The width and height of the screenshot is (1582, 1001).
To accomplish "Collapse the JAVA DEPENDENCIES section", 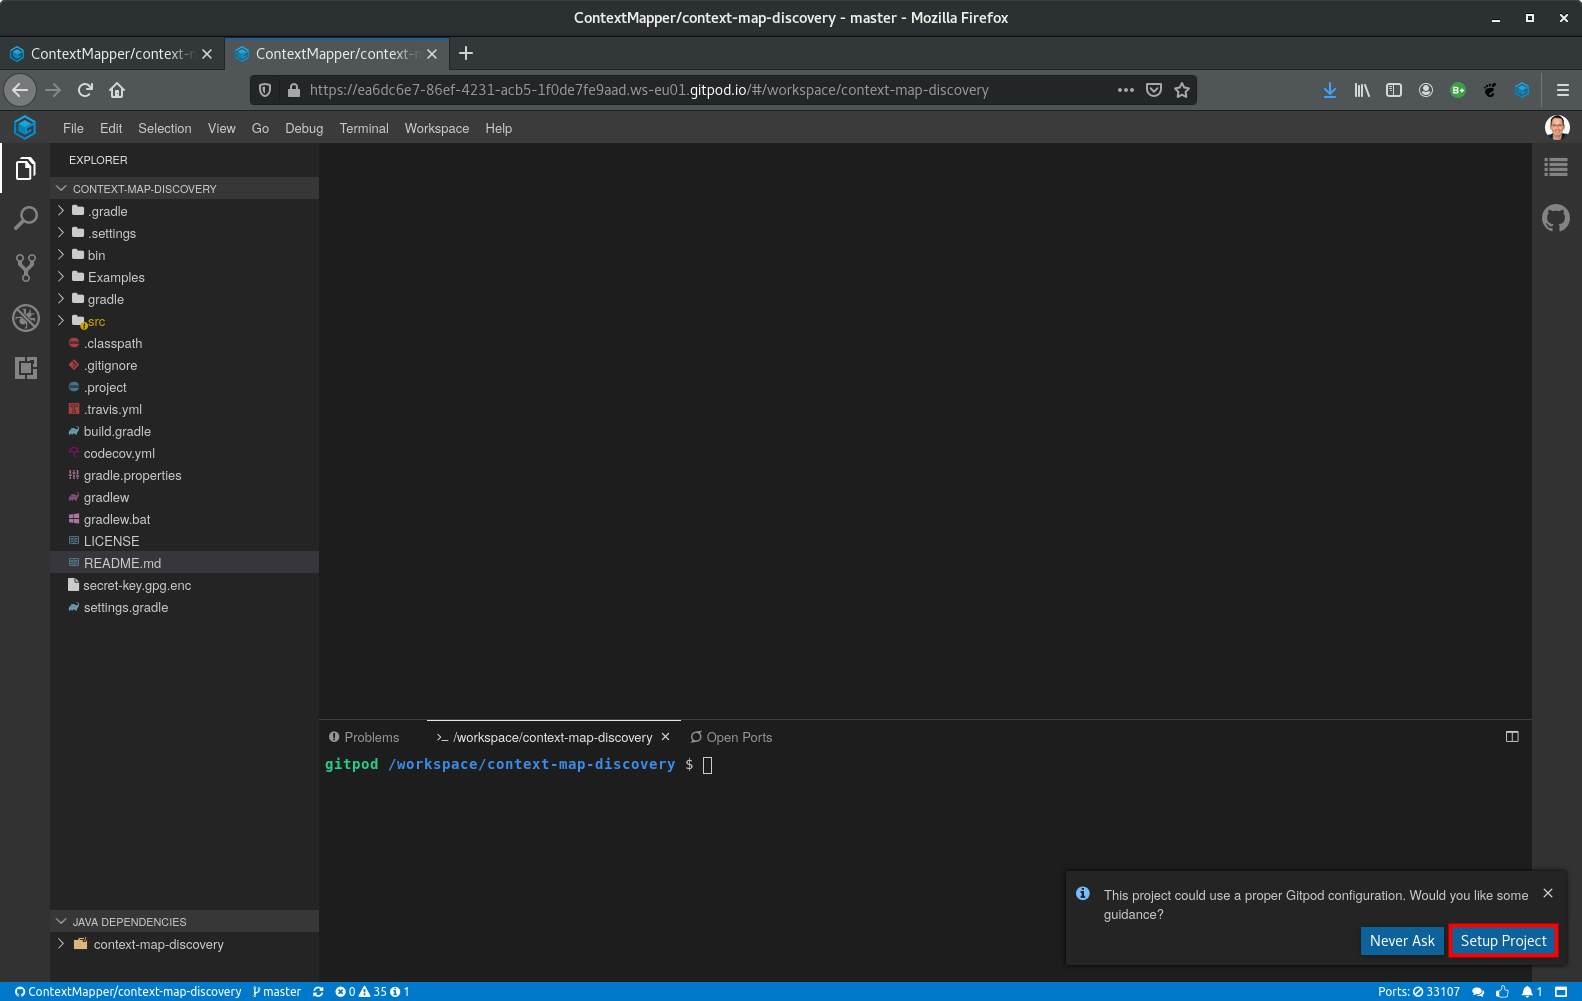I will click(x=184, y=921).
